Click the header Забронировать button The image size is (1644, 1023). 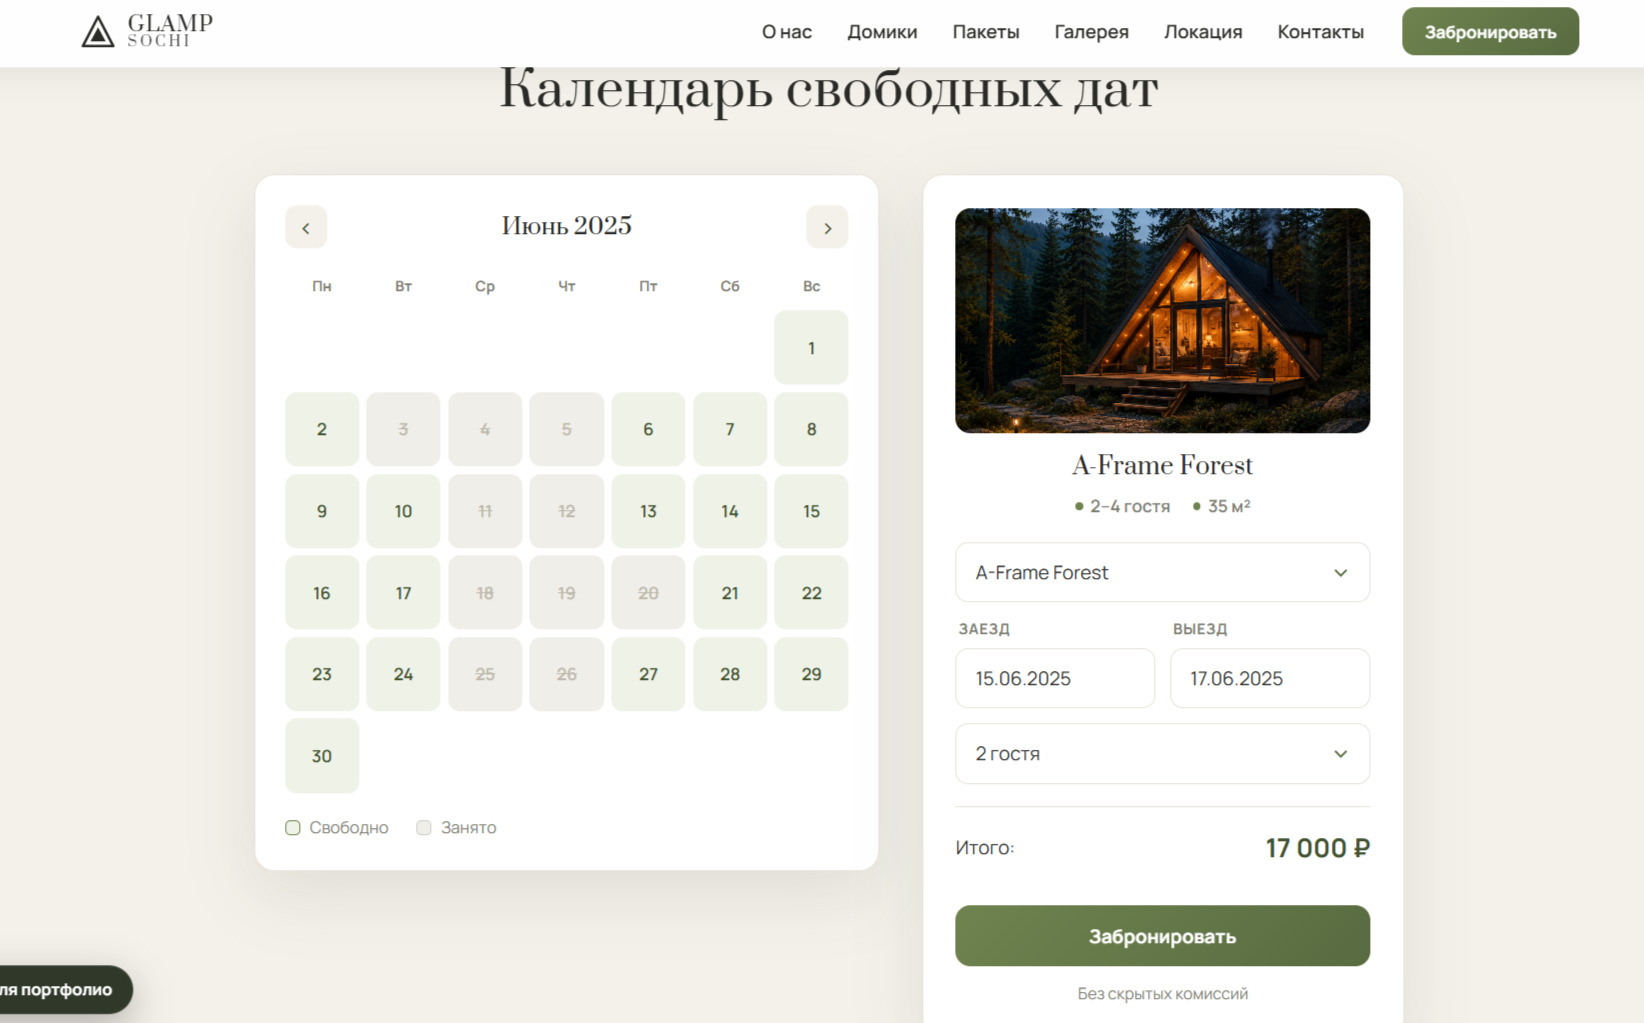point(1490,32)
